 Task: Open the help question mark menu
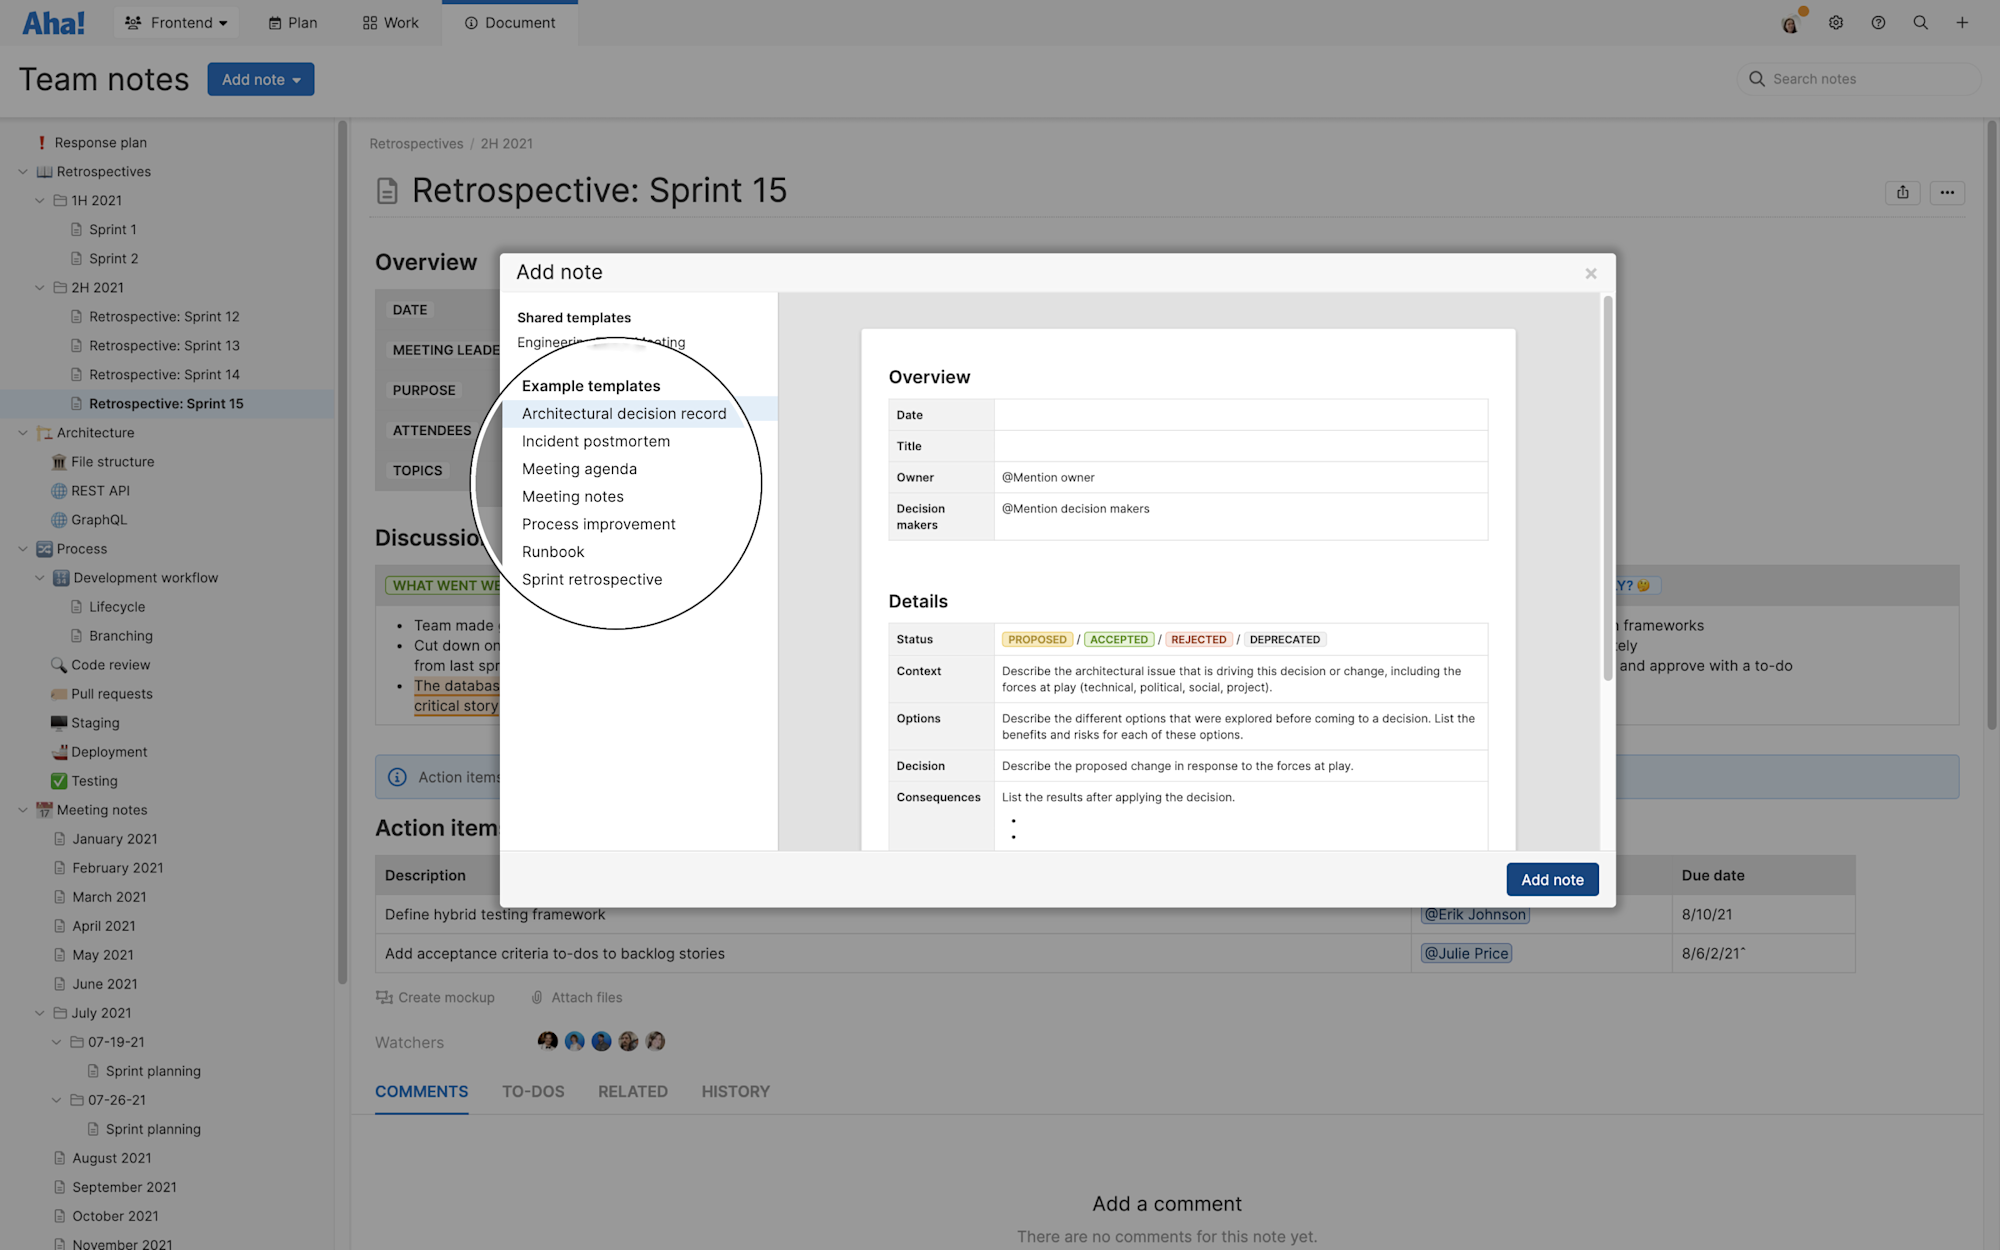click(1878, 22)
